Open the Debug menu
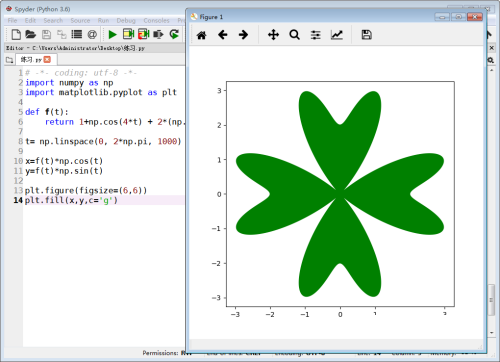This screenshot has width=500, height=362. [x=126, y=21]
